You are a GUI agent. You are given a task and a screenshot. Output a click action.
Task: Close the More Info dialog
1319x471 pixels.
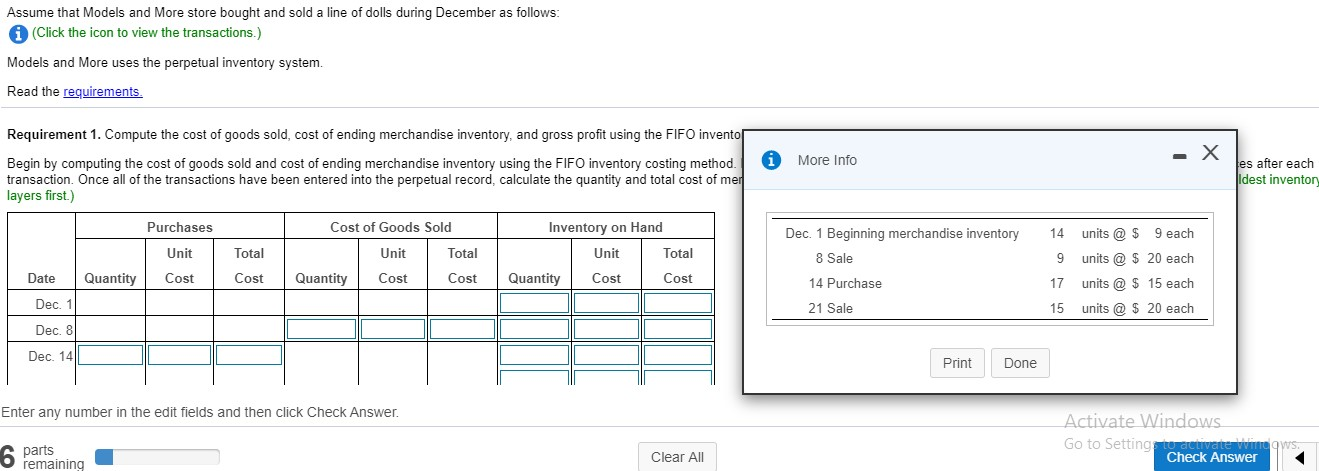pyautogui.click(x=1211, y=153)
